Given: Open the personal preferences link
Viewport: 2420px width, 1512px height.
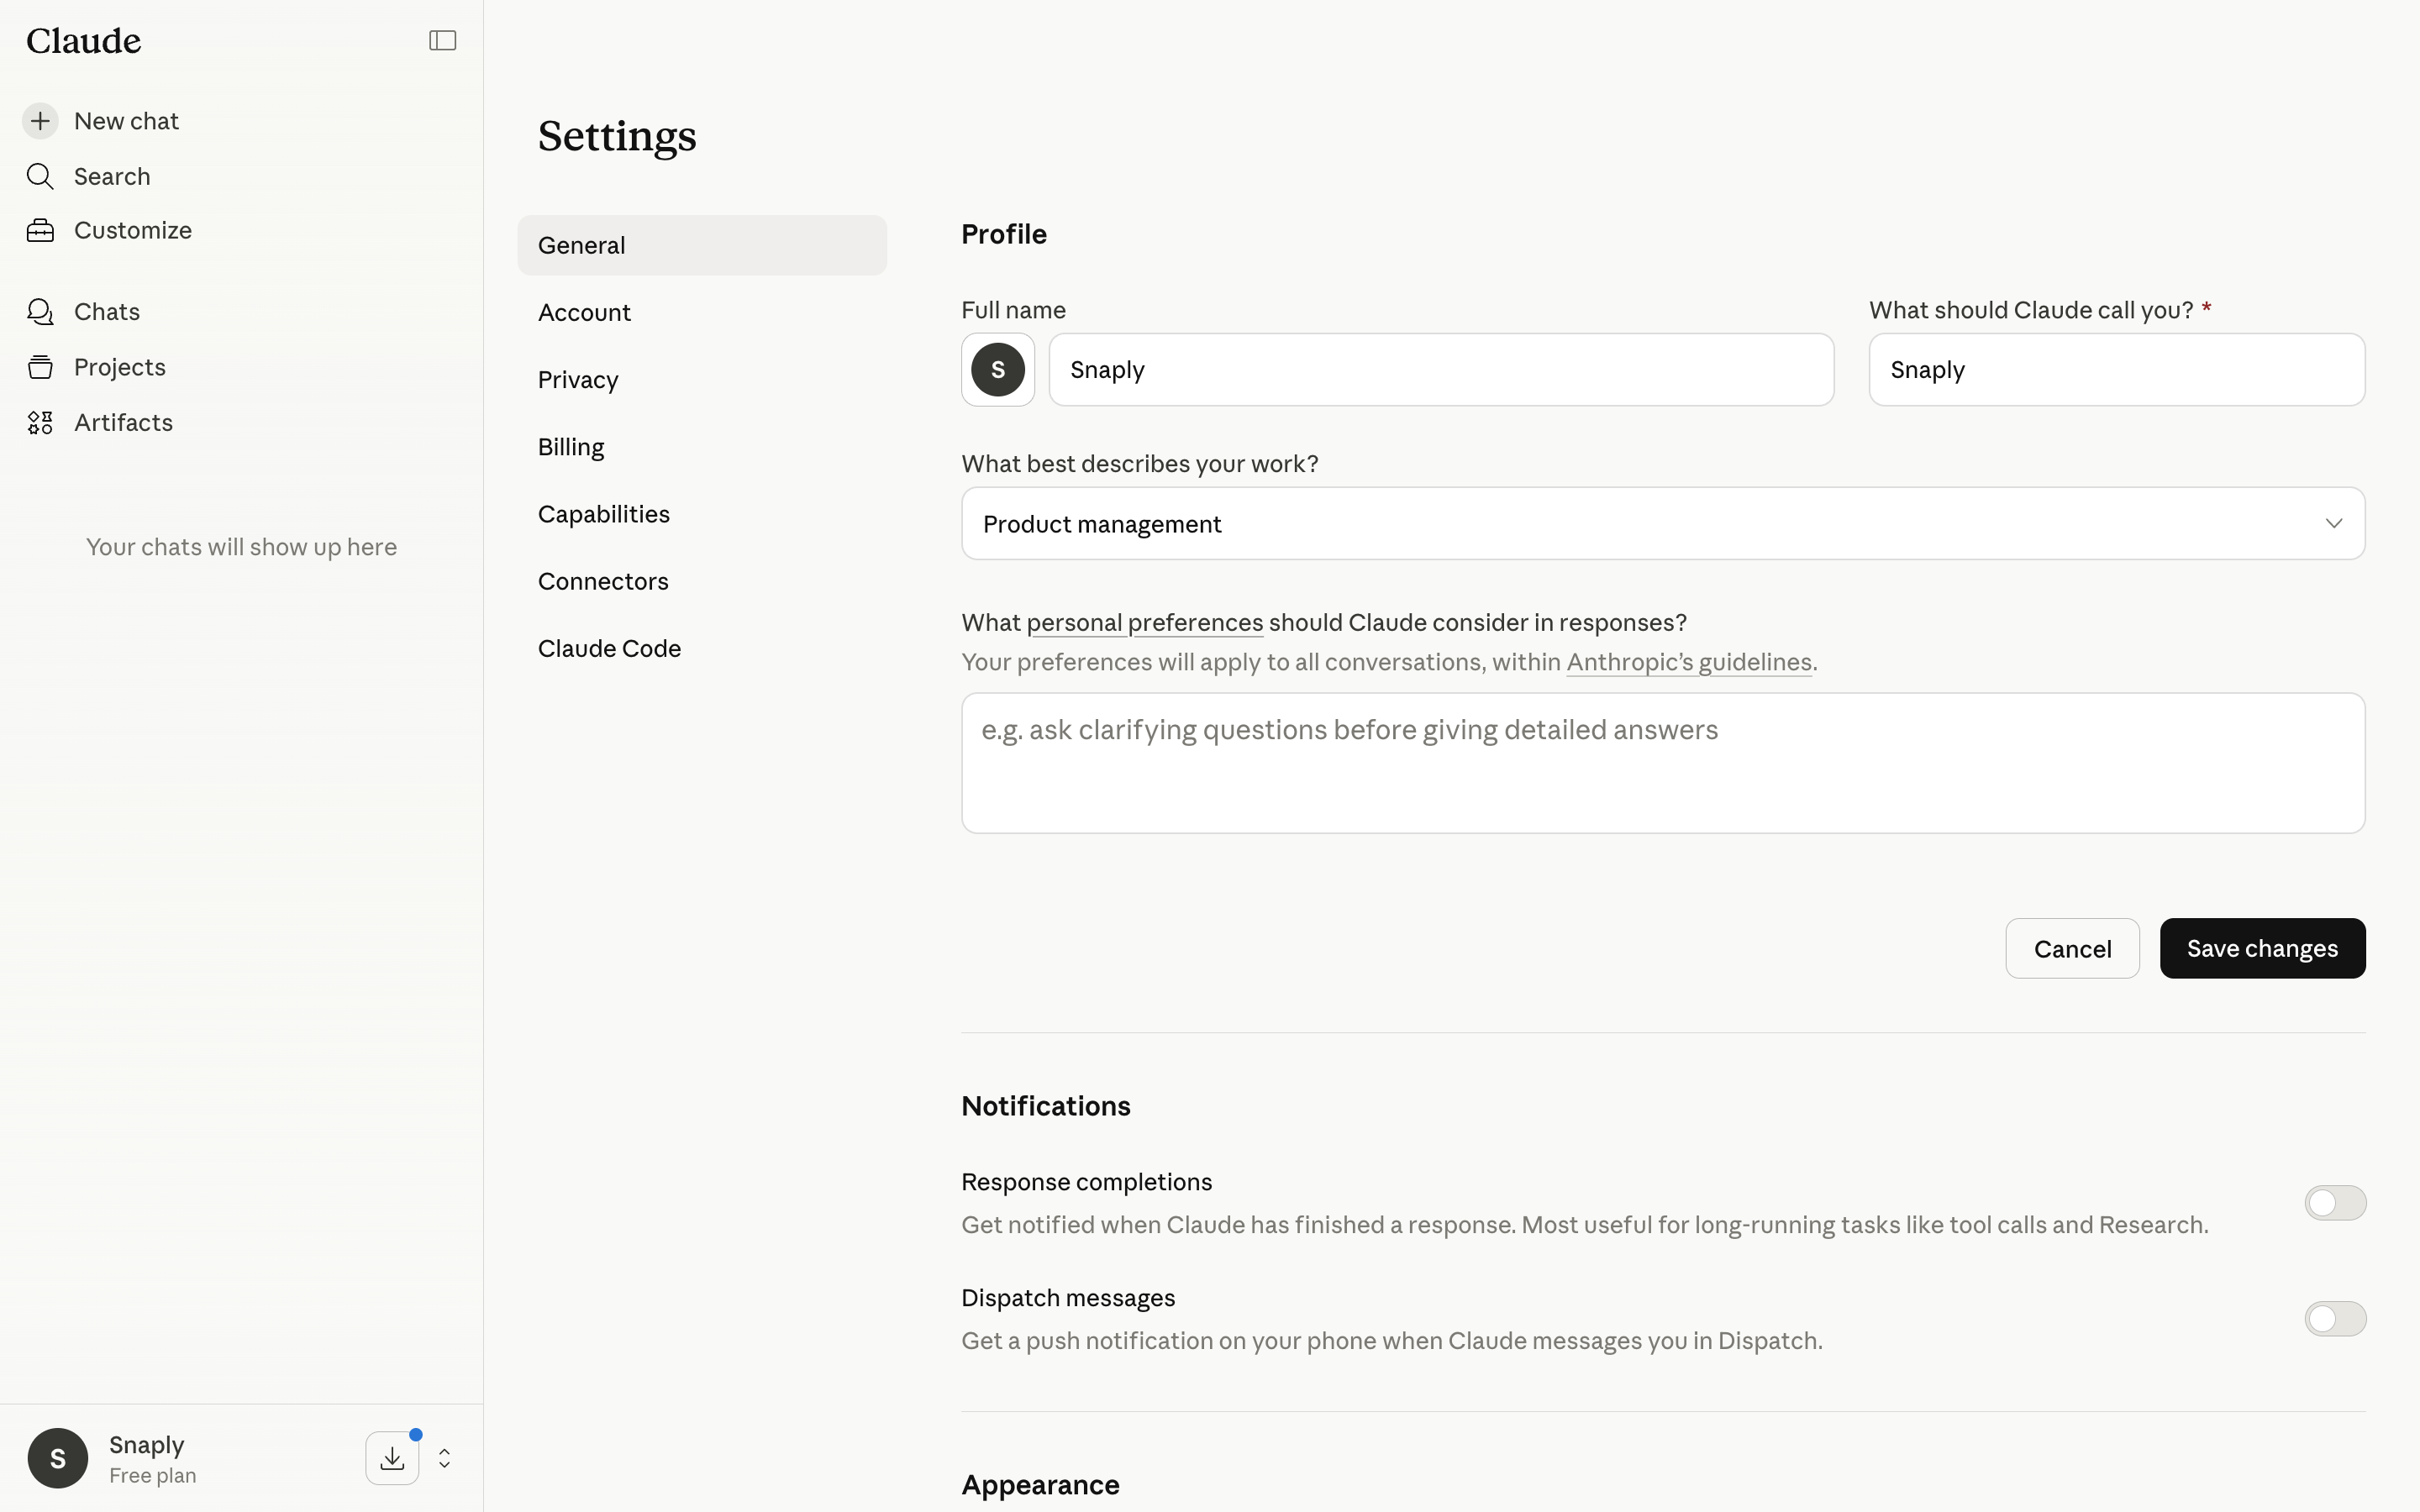Looking at the screenshot, I should pos(1144,623).
